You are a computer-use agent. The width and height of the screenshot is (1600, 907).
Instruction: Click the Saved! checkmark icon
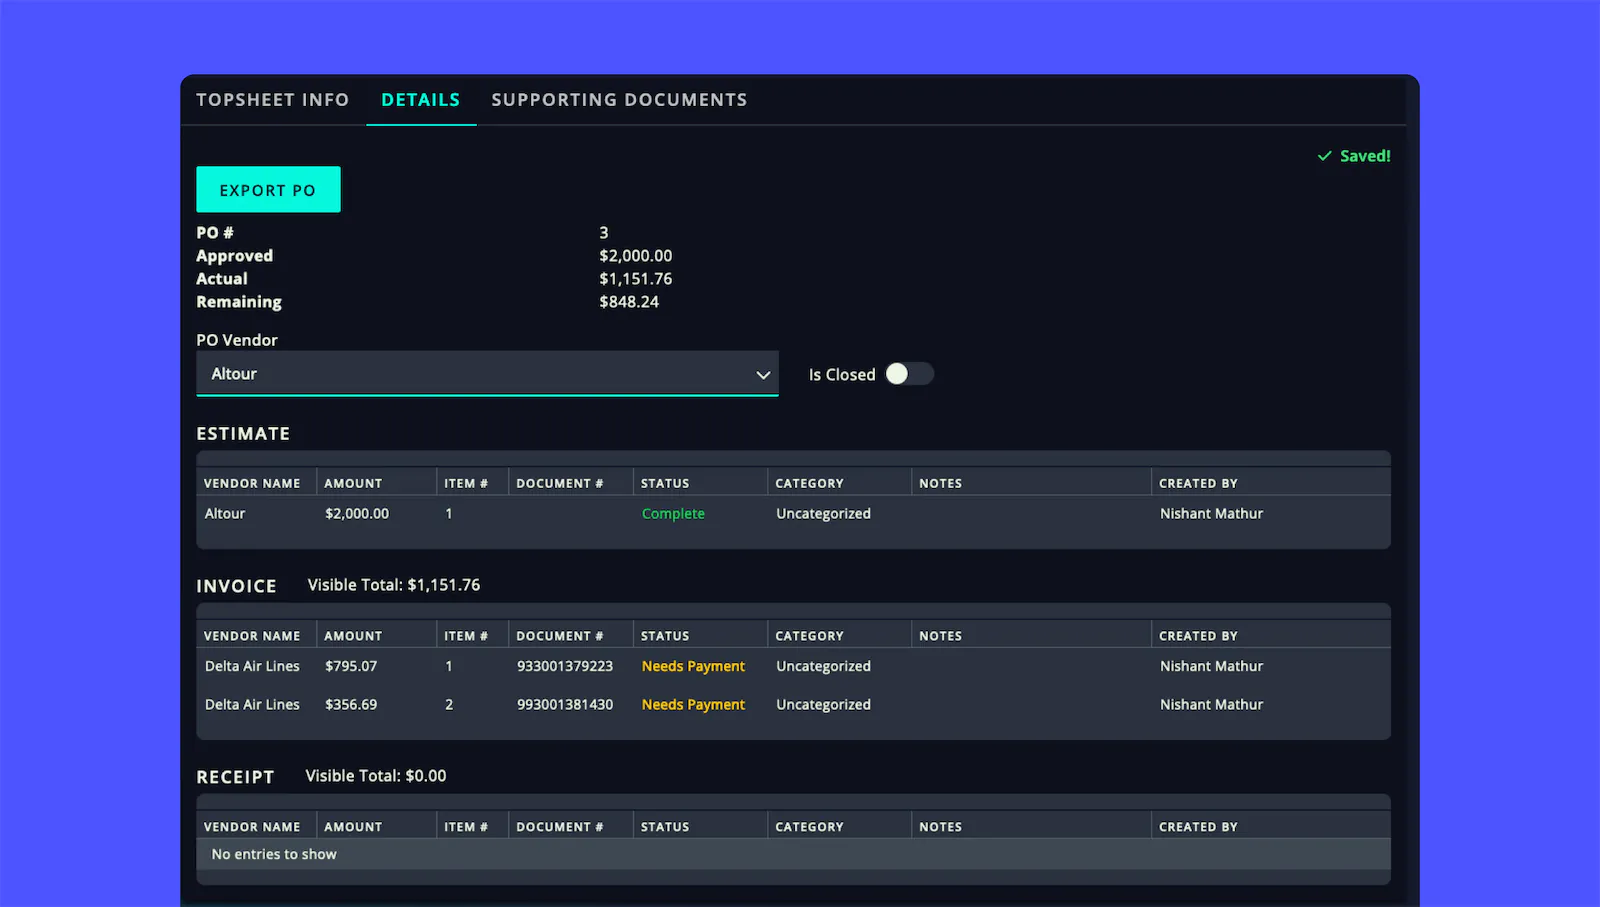pos(1323,156)
